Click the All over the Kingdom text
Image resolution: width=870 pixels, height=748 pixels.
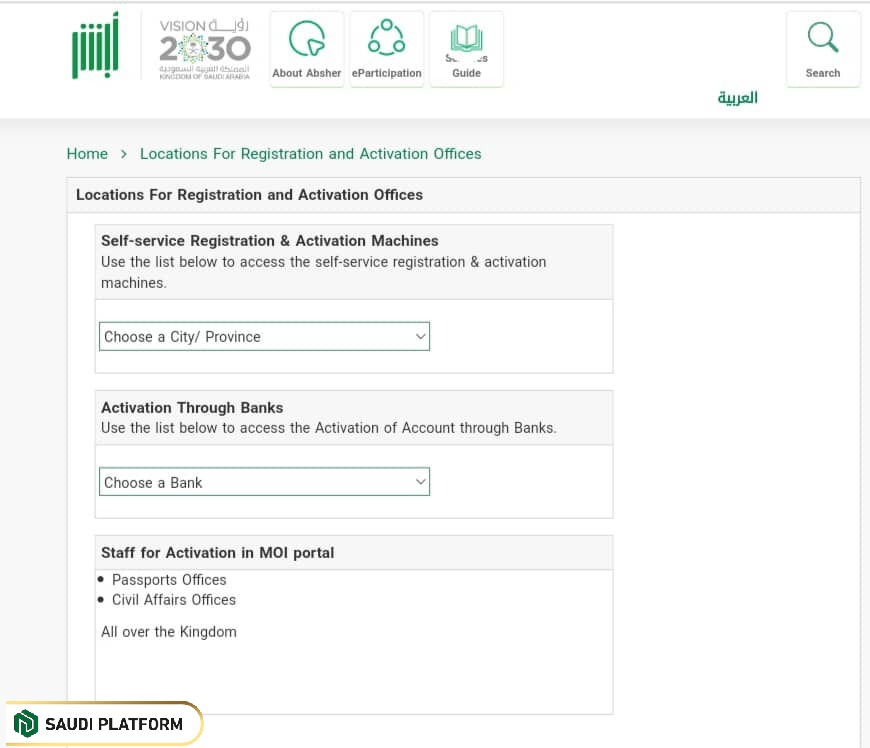coord(169,632)
